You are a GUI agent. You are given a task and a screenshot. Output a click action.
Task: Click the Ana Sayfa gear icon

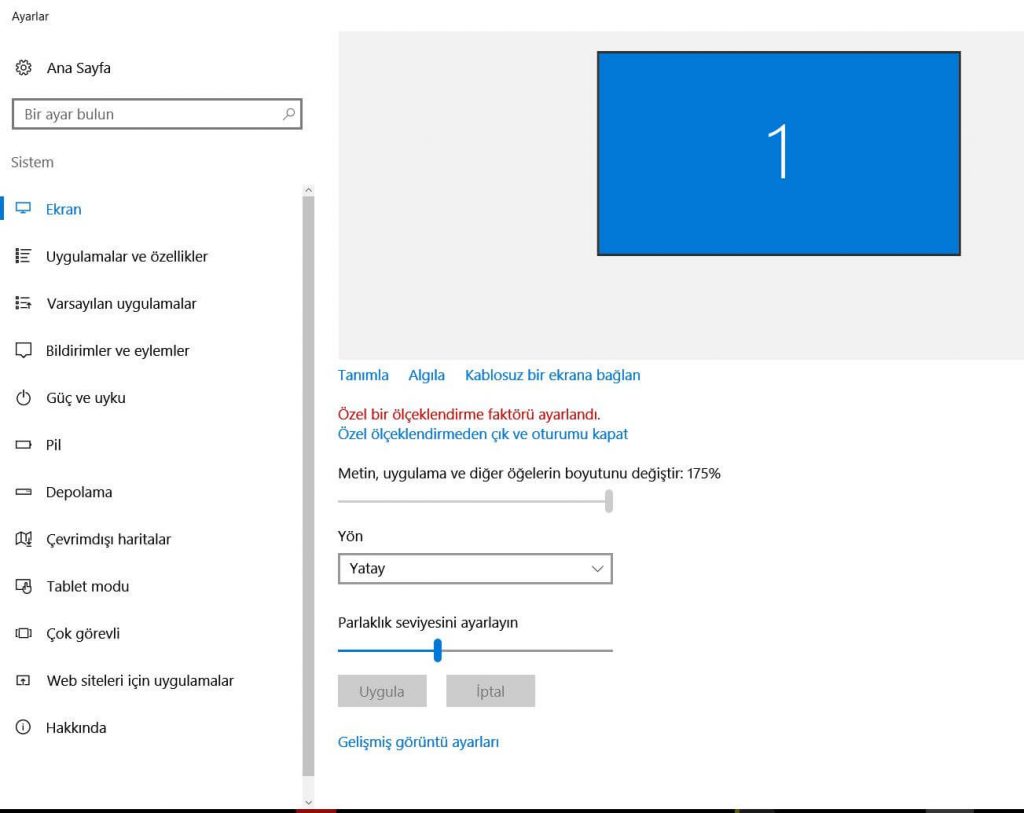coord(24,68)
